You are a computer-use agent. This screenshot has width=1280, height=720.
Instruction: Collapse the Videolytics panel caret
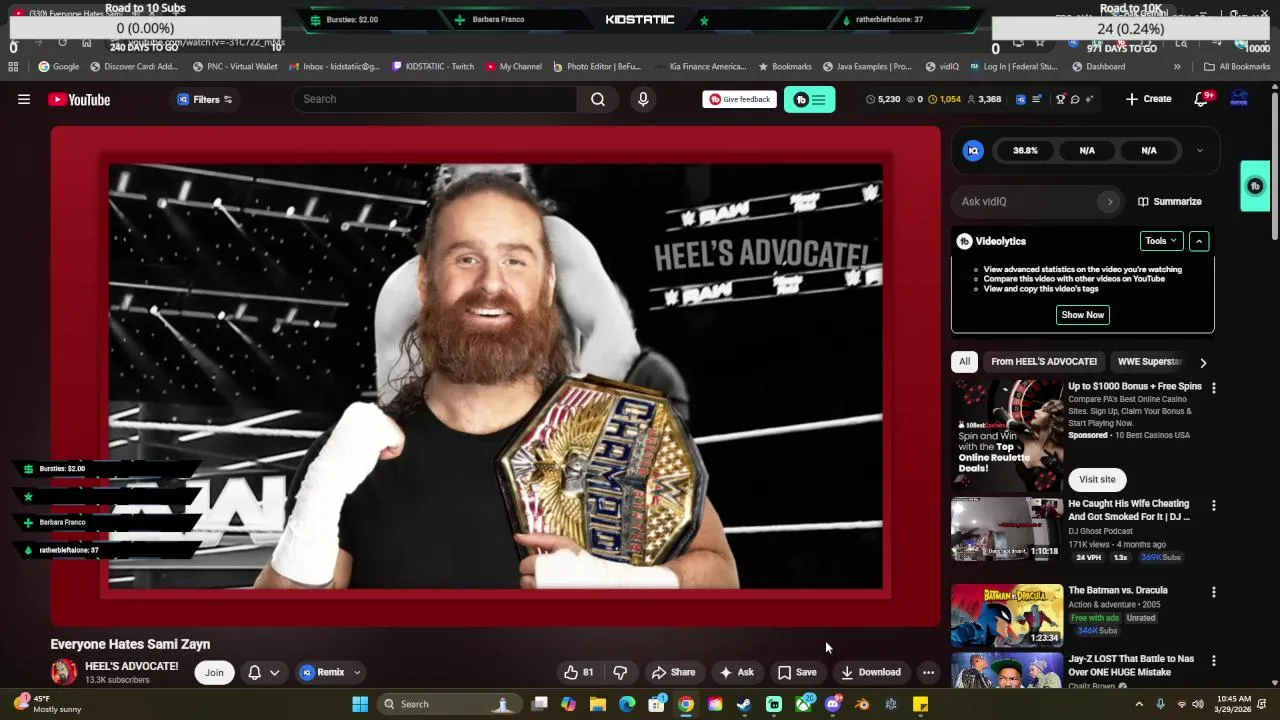(1198, 241)
